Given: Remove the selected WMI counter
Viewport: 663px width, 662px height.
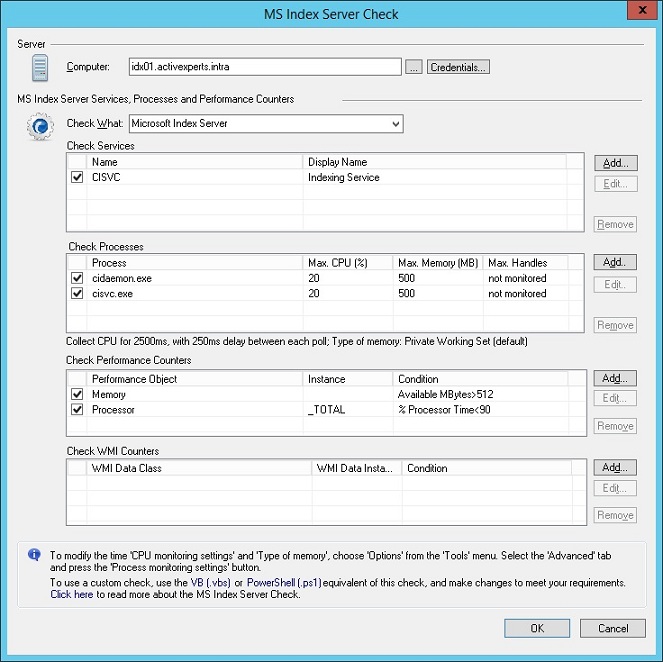Looking at the screenshot, I should pos(615,515).
